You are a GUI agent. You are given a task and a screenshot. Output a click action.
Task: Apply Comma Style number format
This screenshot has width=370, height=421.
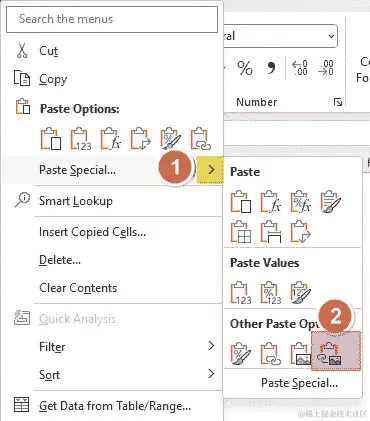pos(271,68)
